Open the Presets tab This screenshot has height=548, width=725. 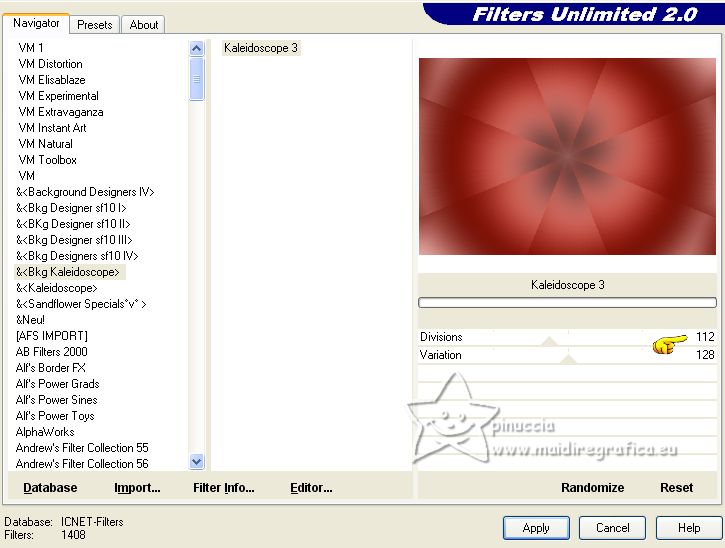[x=95, y=25]
